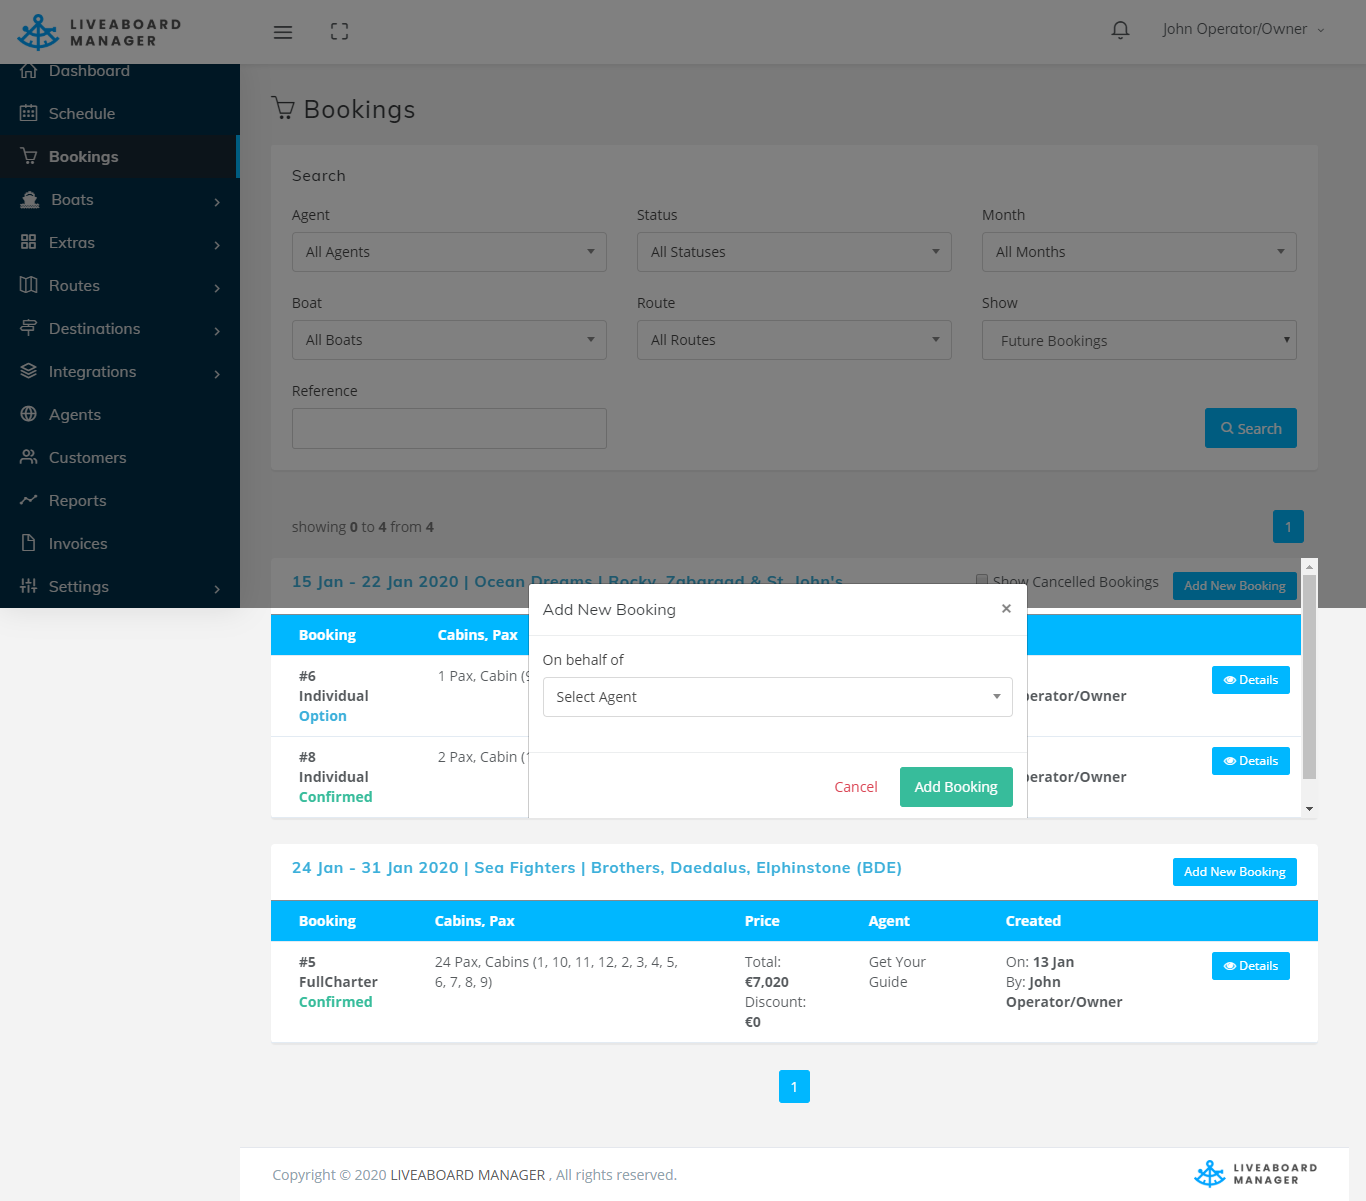1366x1201 pixels.
Task: Click the bookings panel vertical scrollbar
Action: [1309, 680]
